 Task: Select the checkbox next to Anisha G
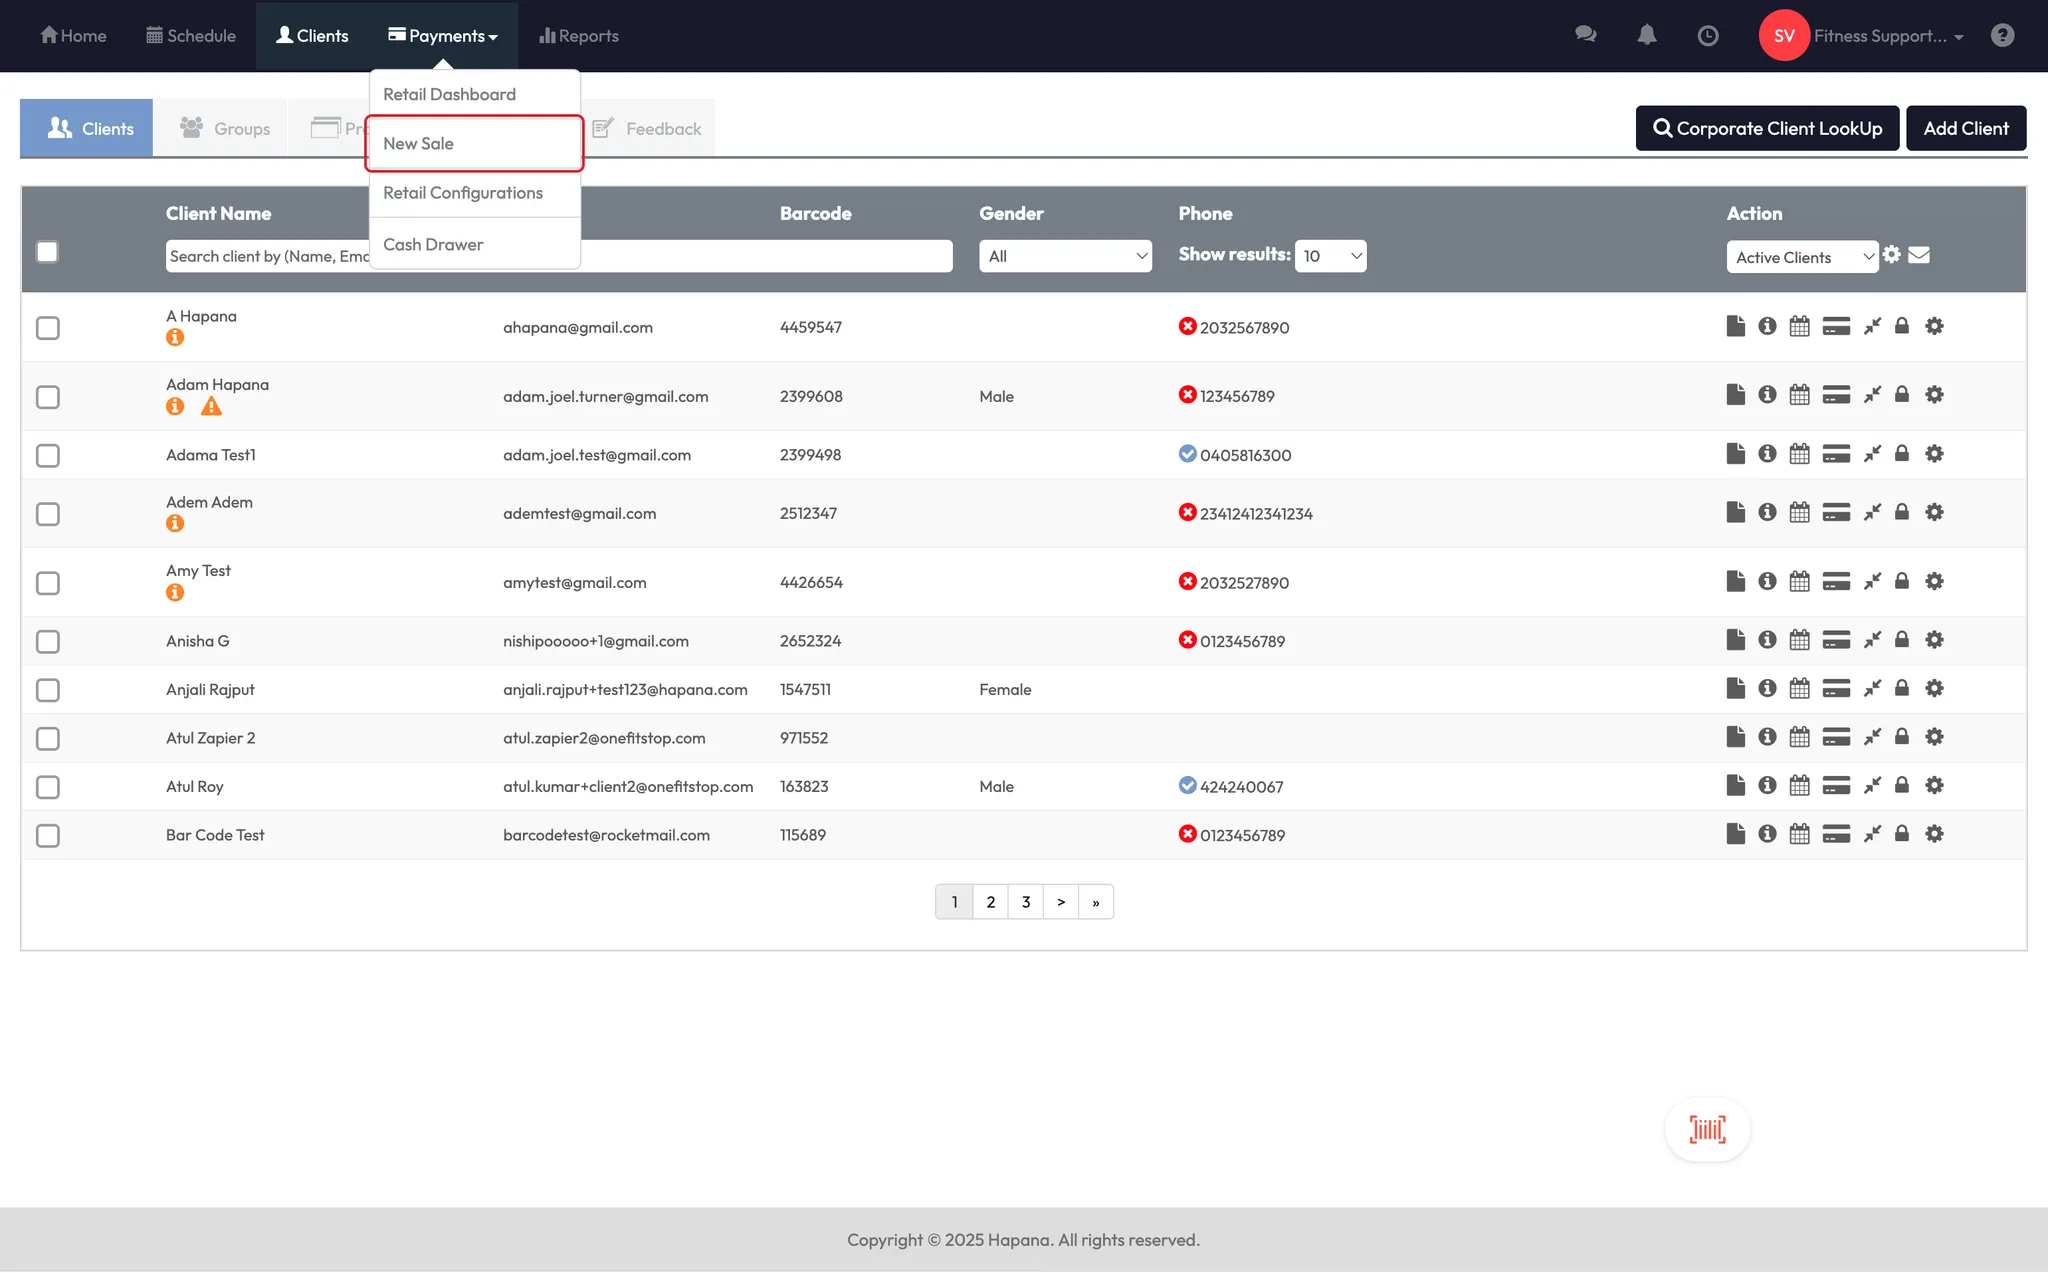pyautogui.click(x=48, y=641)
